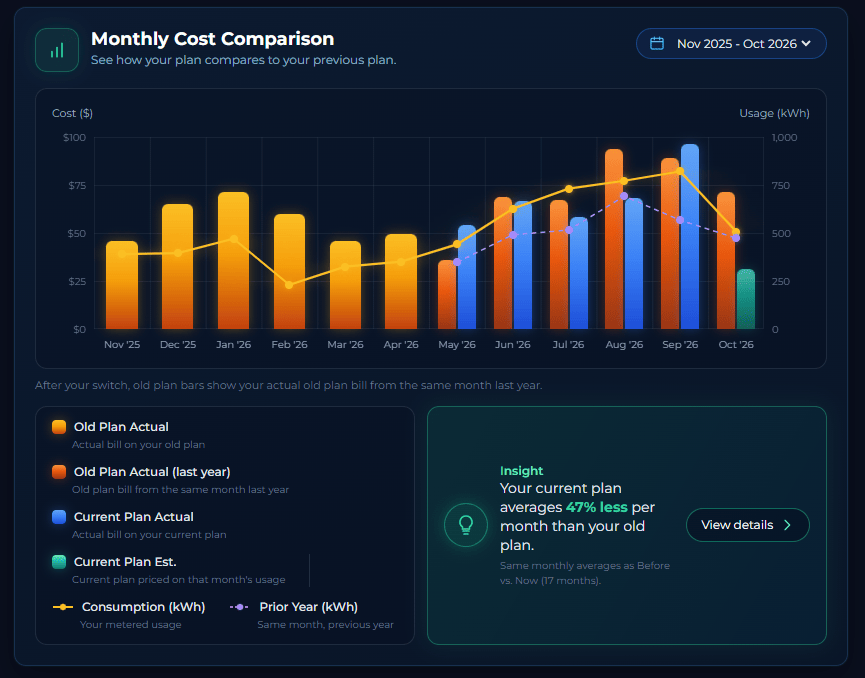The width and height of the screenshot is (865, 678).
Task: Click the Jul '26 consumption line point
Action: pyautogui.click(x=569, y=189)
